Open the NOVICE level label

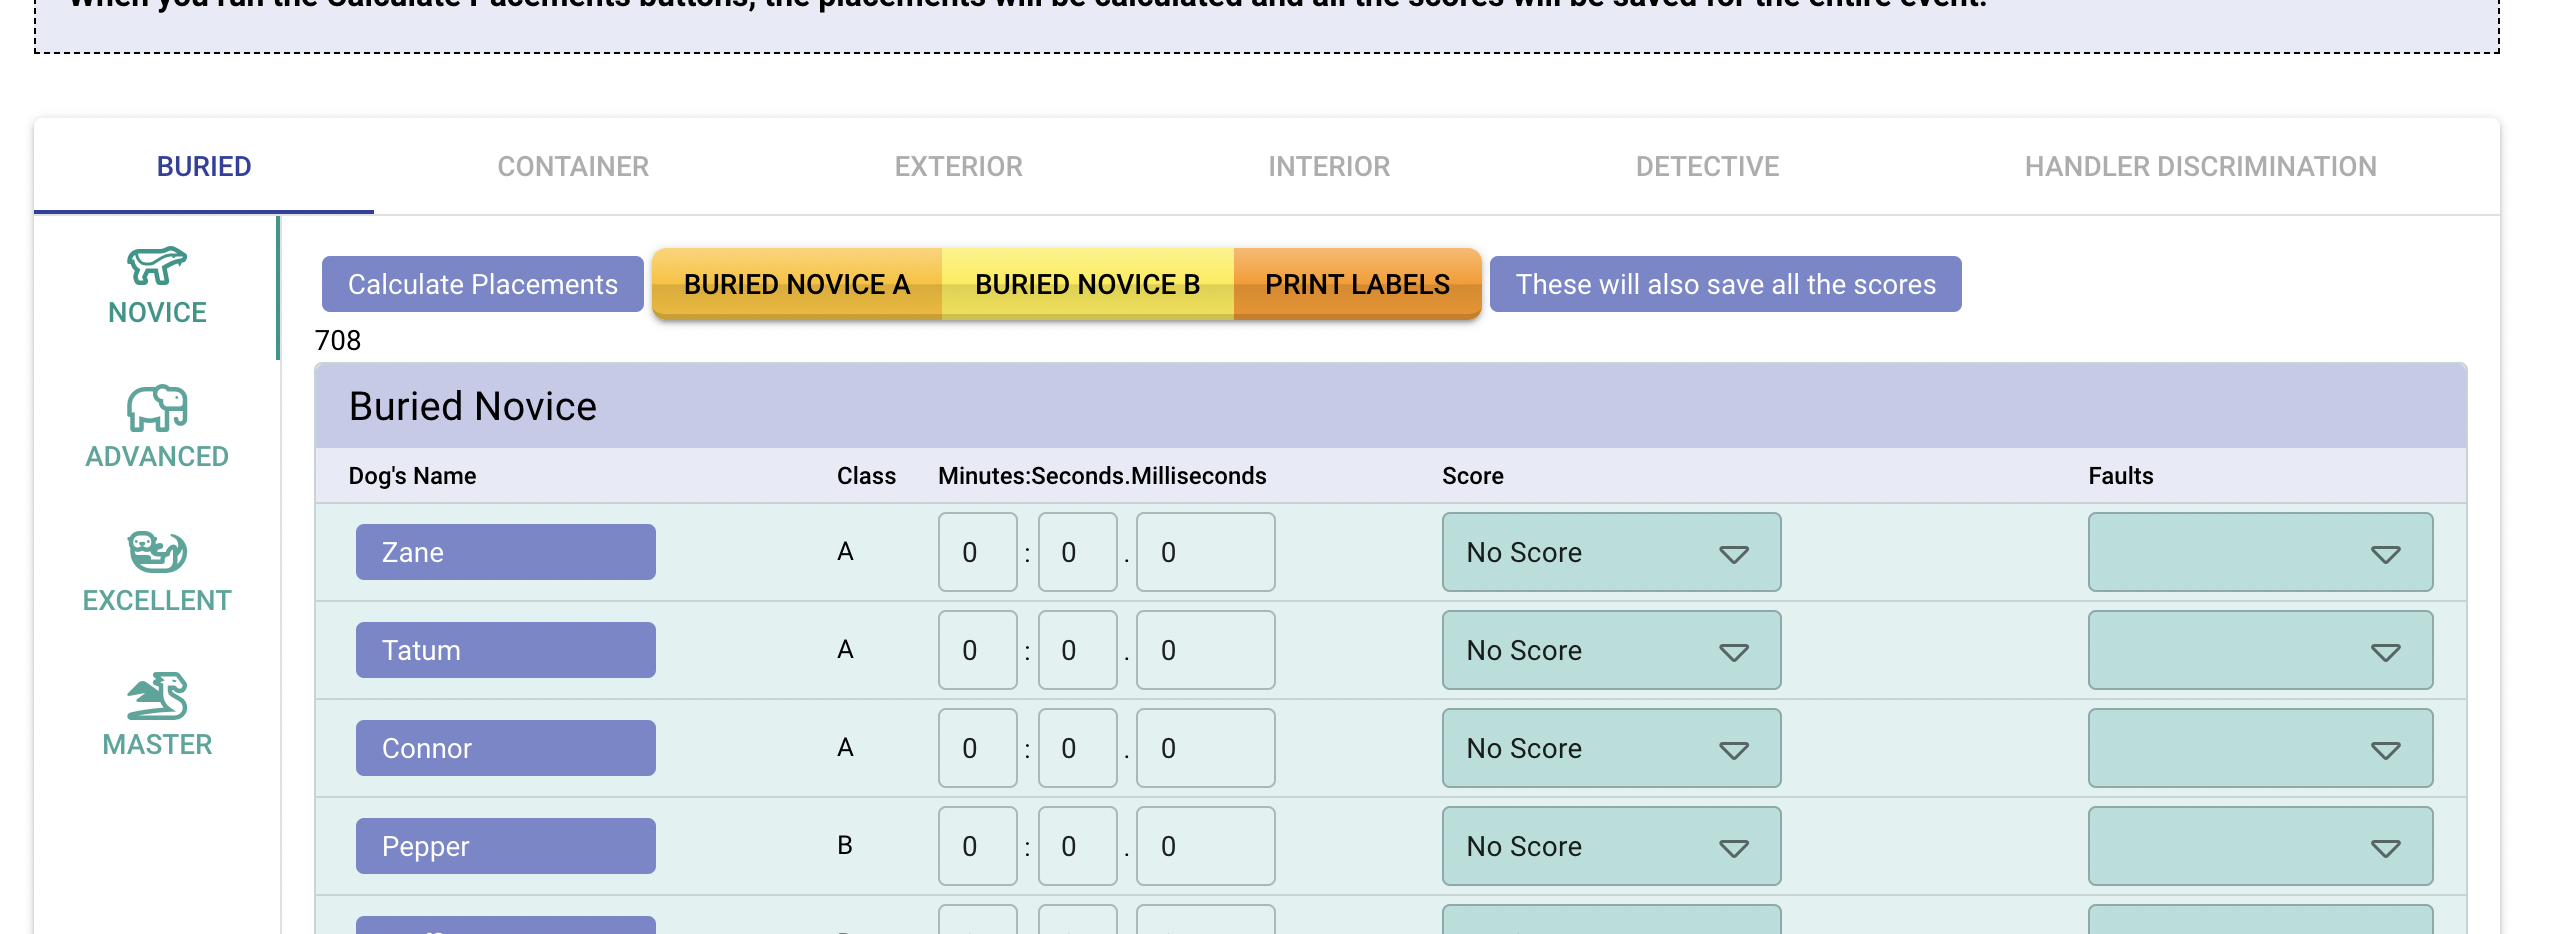coord(157,313)
